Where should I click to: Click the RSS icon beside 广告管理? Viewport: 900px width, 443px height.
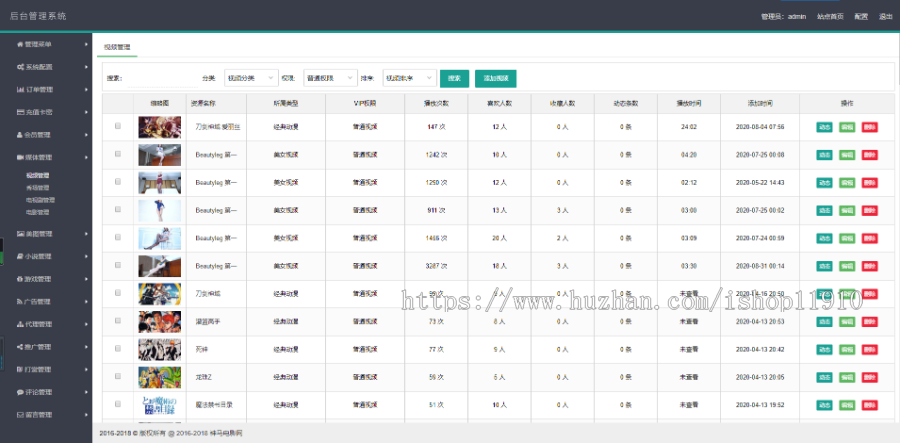coord(20,302)
